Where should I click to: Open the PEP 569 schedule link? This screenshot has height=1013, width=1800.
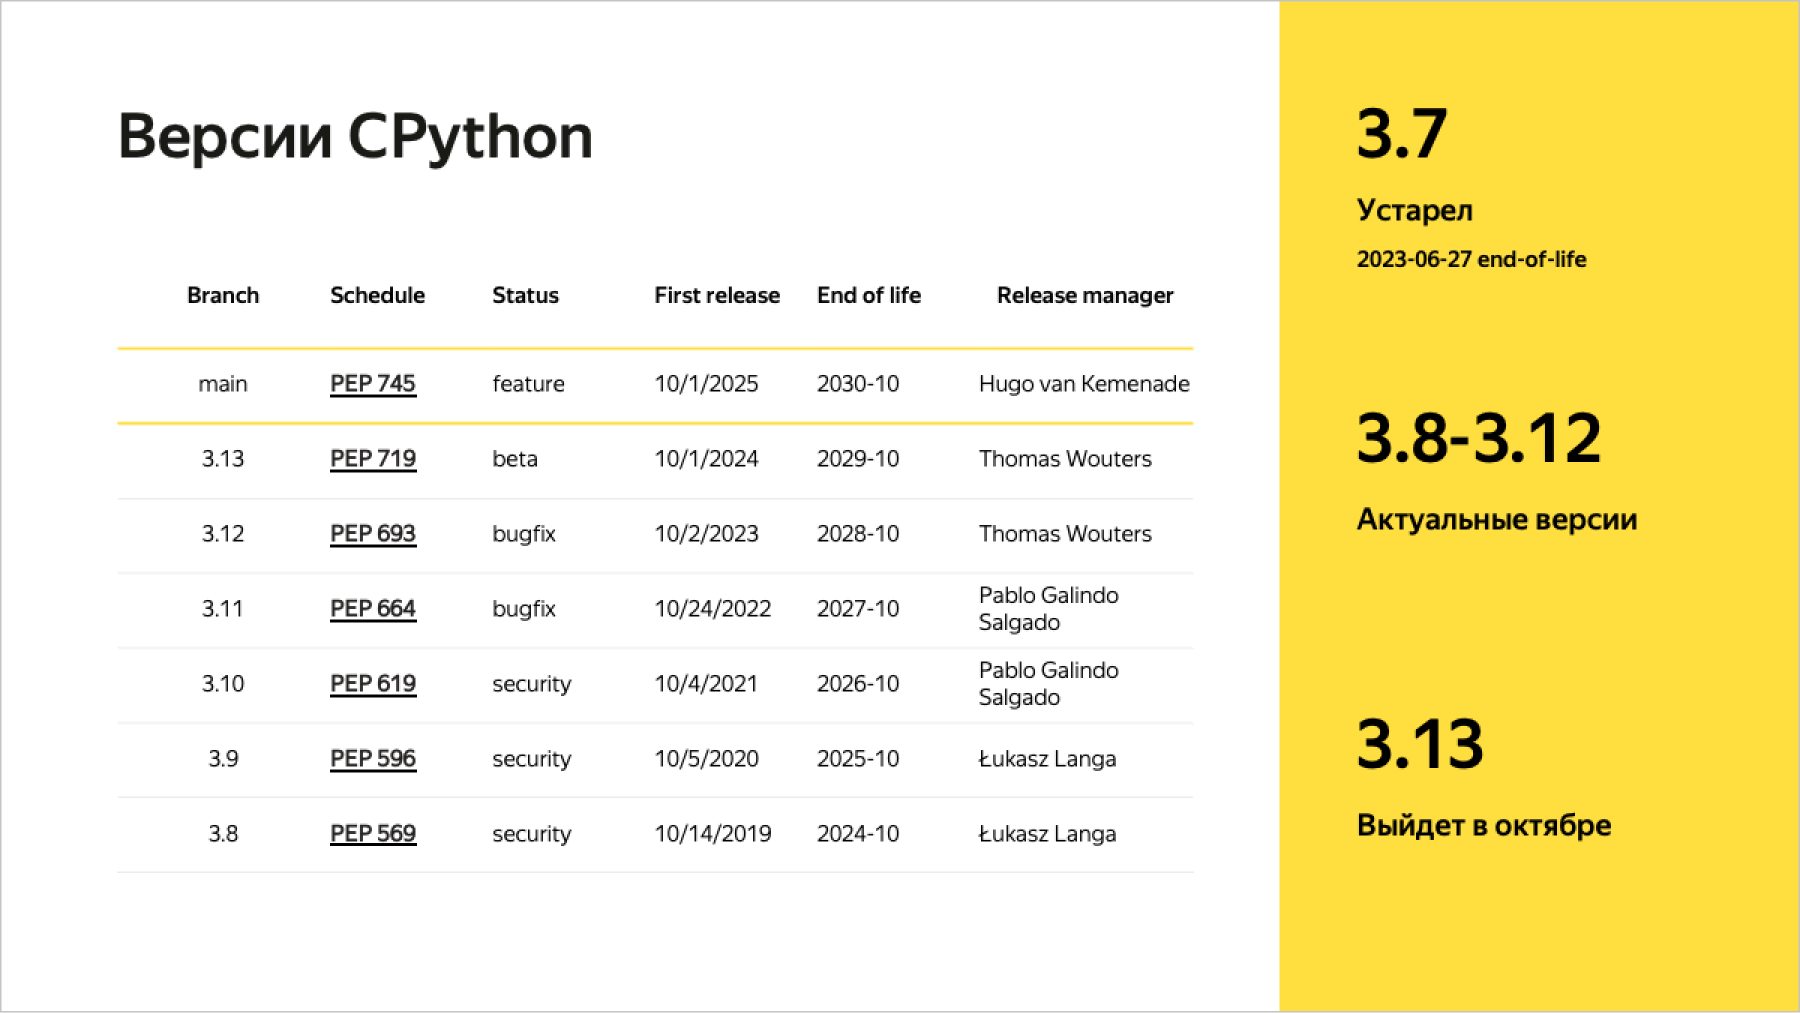[x=372, y=834]
